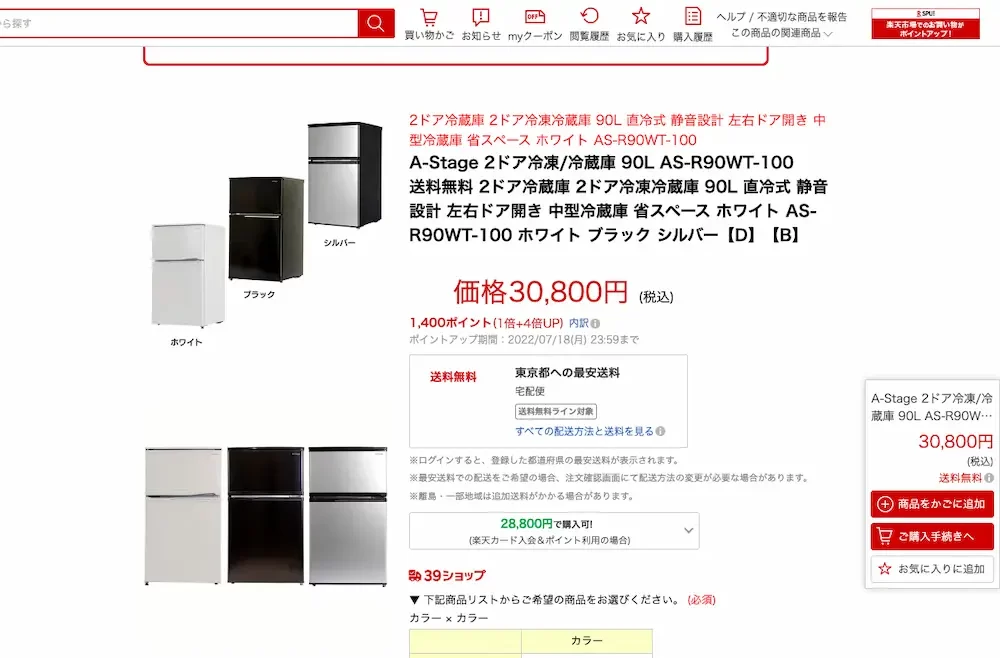Click the red search magnifier button
Image resolution: width=1000 pixels, height=658 pixels.
[x=376, y=24]
